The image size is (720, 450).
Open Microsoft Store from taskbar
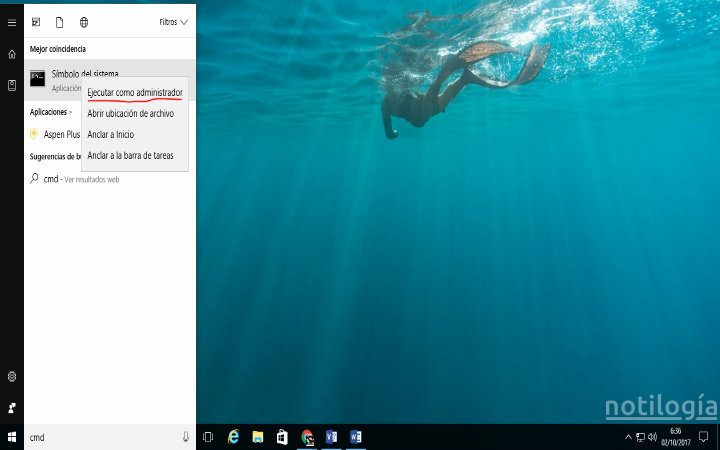pyautogui.click(x=282, y=437)
